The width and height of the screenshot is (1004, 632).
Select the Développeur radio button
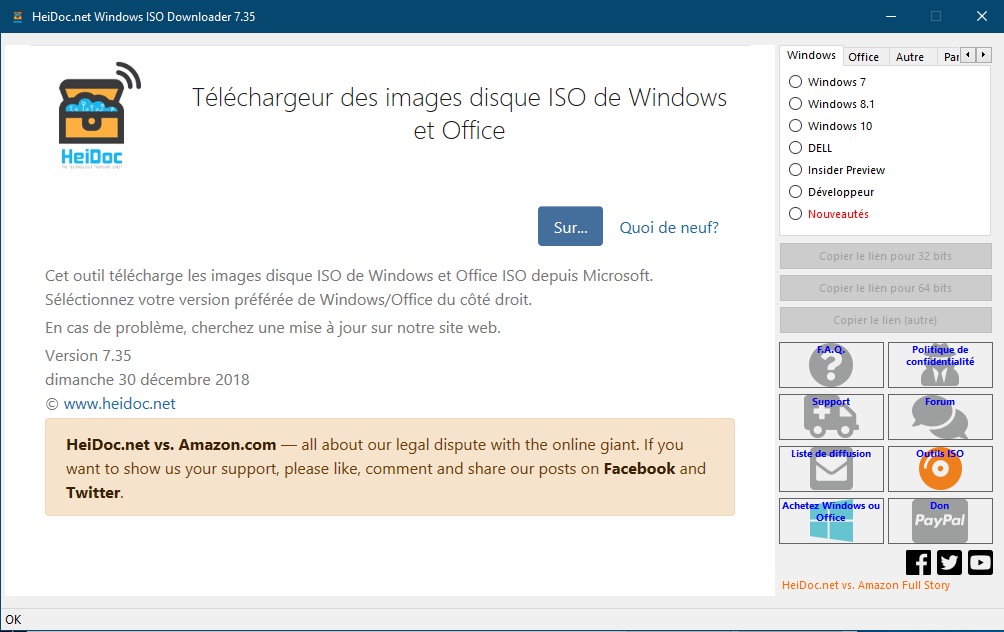(x=795, y=191)
